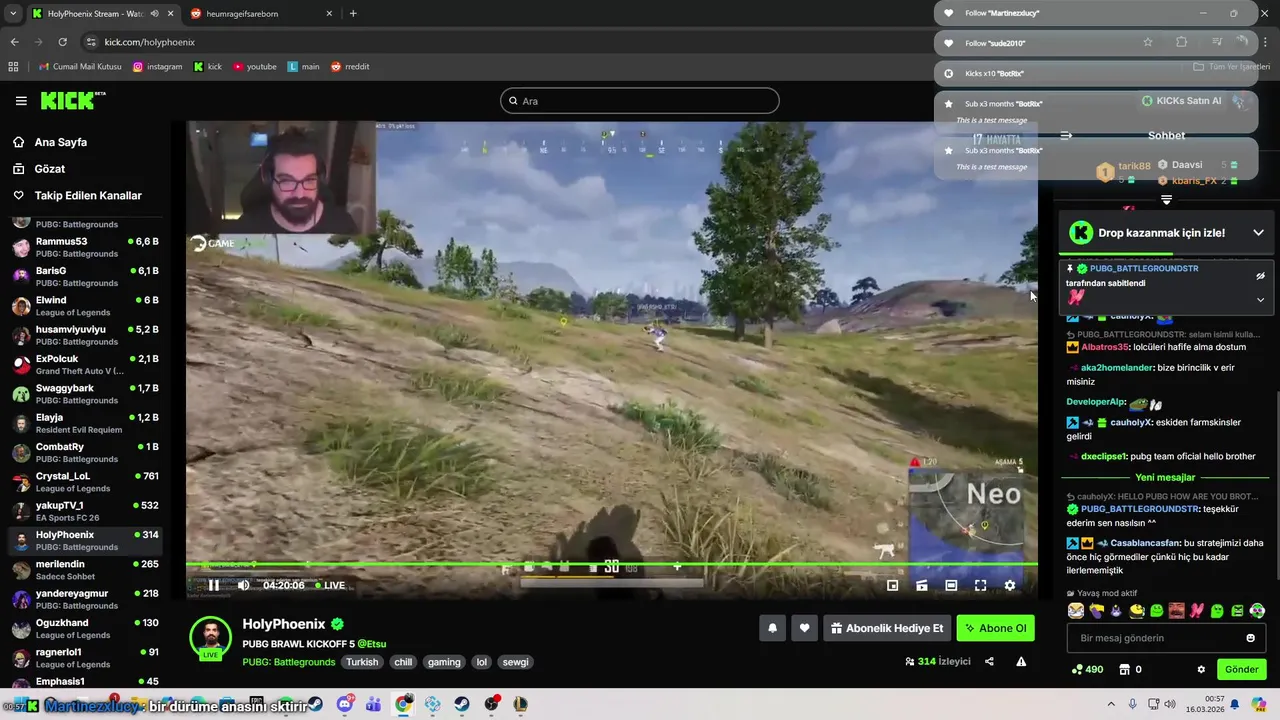Open merilendin channel in sidebar
The image size is (1280, 720).
85,570
